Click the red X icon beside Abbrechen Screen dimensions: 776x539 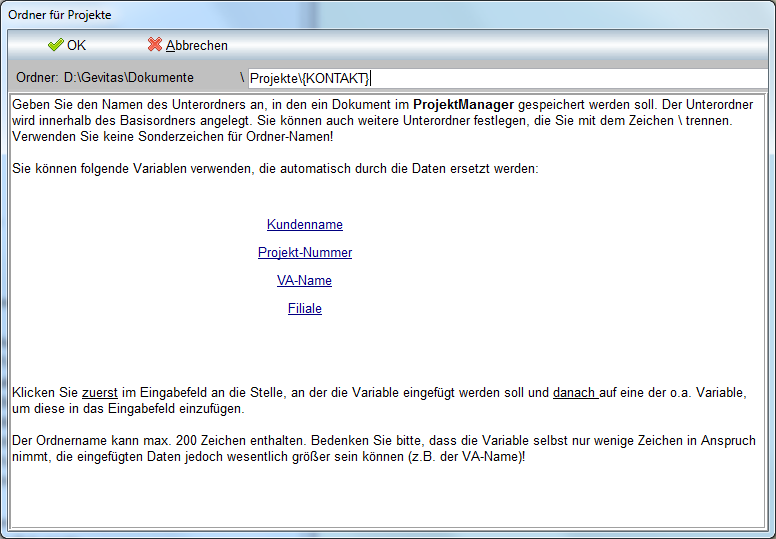(x=154, y=45)
